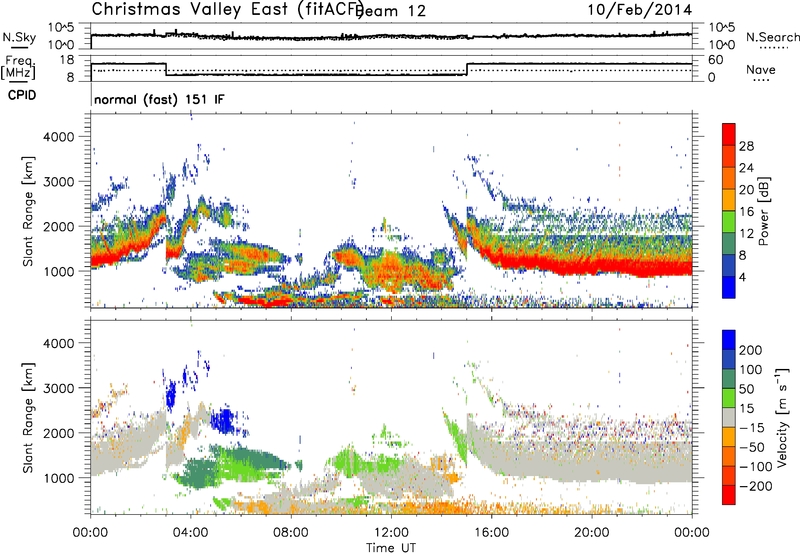
Task: Click the '-15' tick label on Velocity colorbar
Action: [752, 427]
